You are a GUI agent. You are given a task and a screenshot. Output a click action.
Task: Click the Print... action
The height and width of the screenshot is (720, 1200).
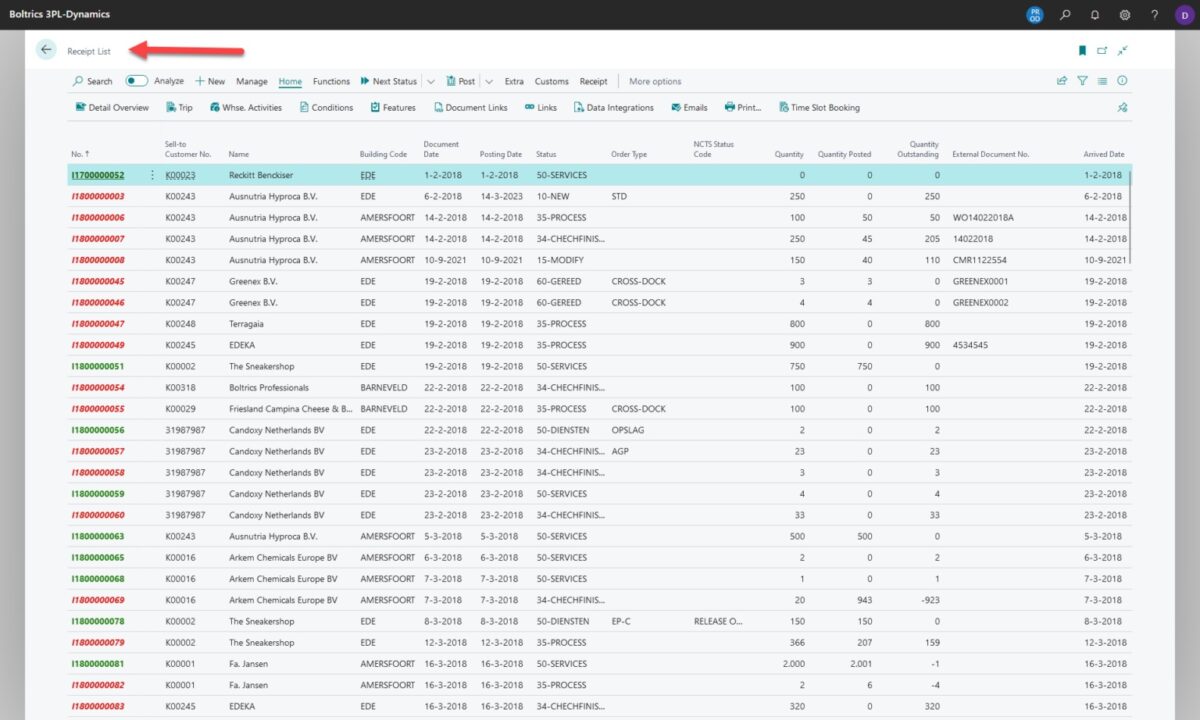[743, 108]
